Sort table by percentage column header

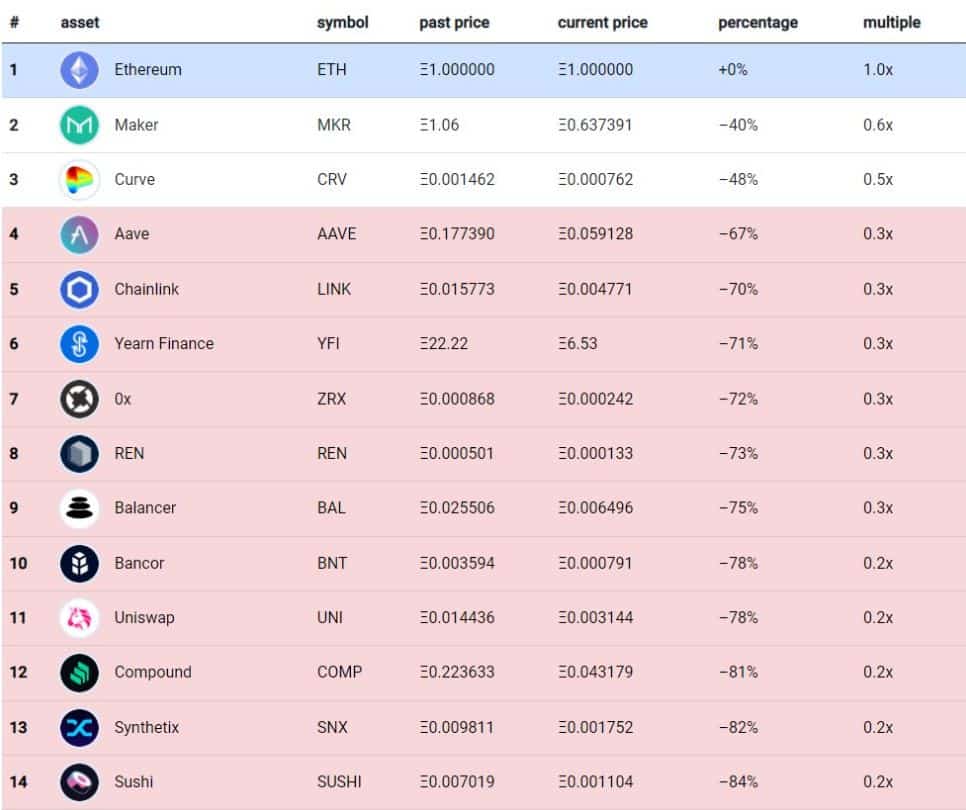point(757,22)
